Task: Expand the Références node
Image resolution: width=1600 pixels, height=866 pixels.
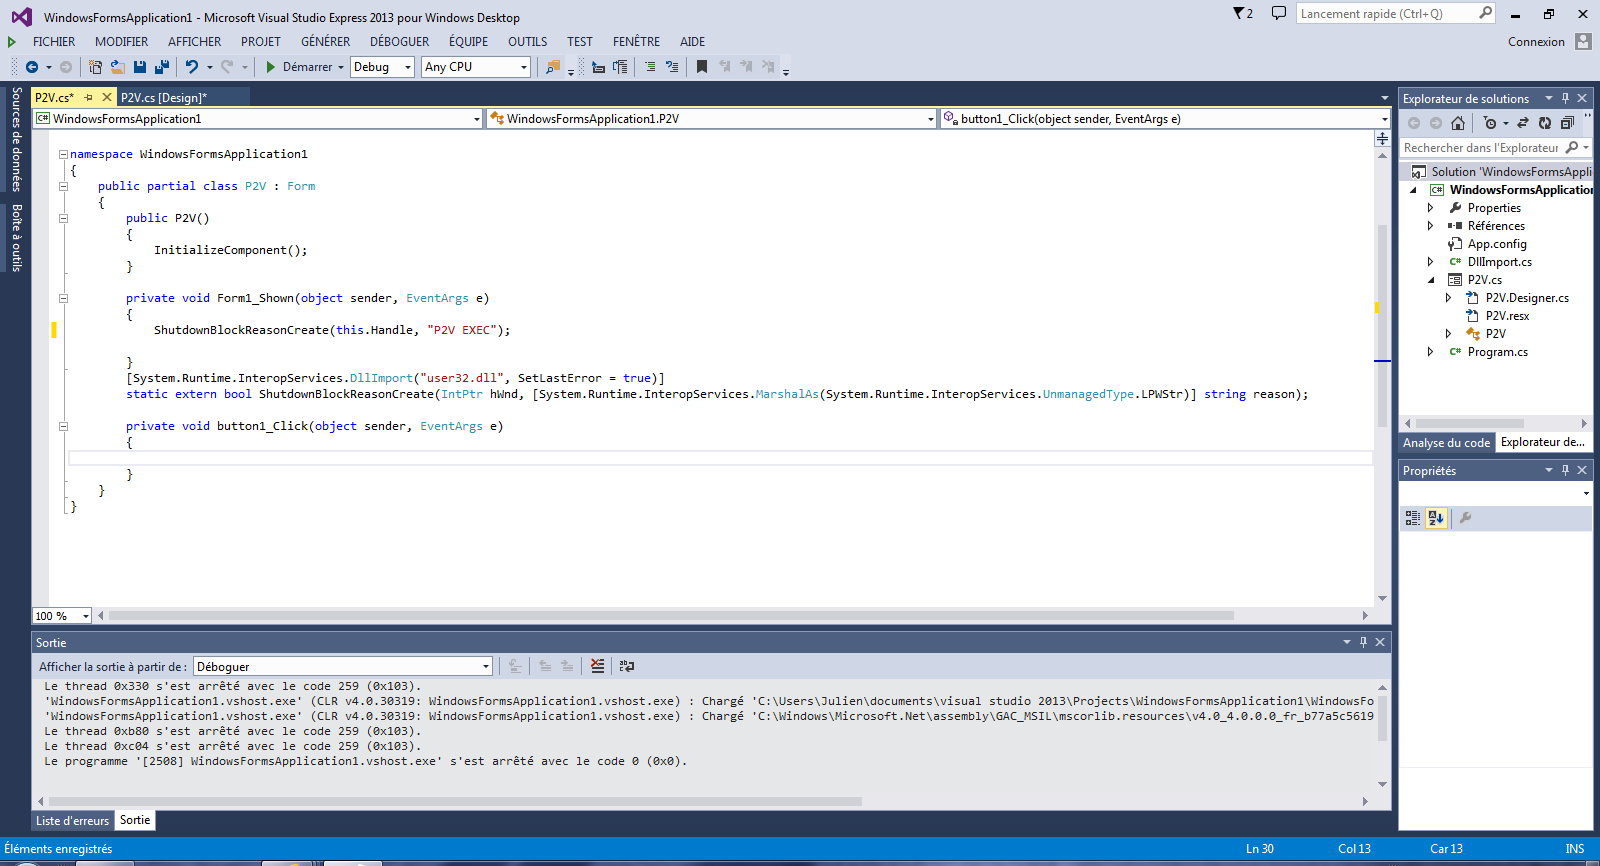Action: [1430, 226]
